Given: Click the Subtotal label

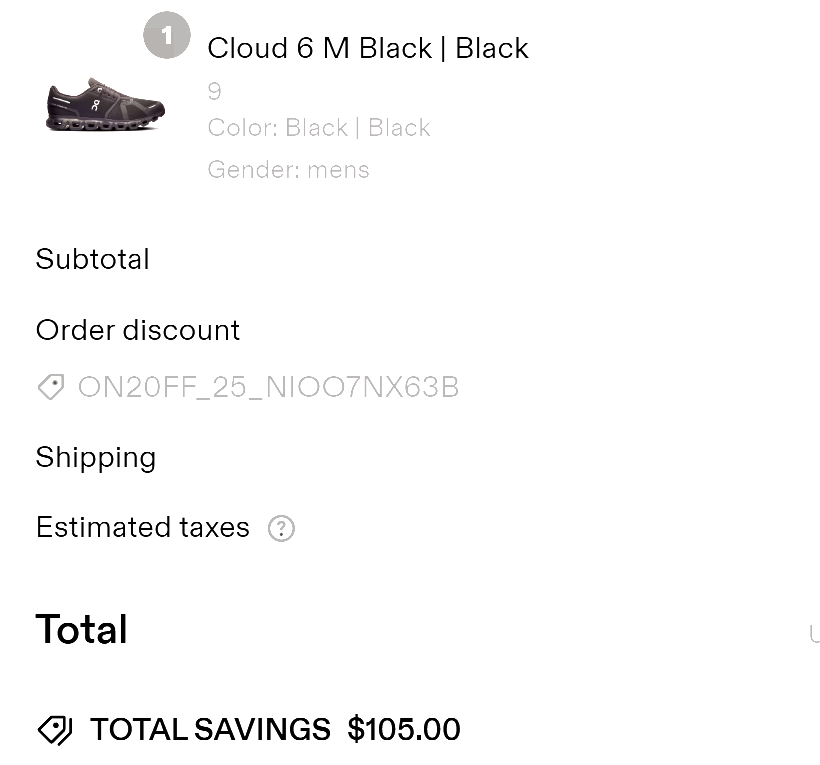Looking at the screenshot, I should [93, 259].
